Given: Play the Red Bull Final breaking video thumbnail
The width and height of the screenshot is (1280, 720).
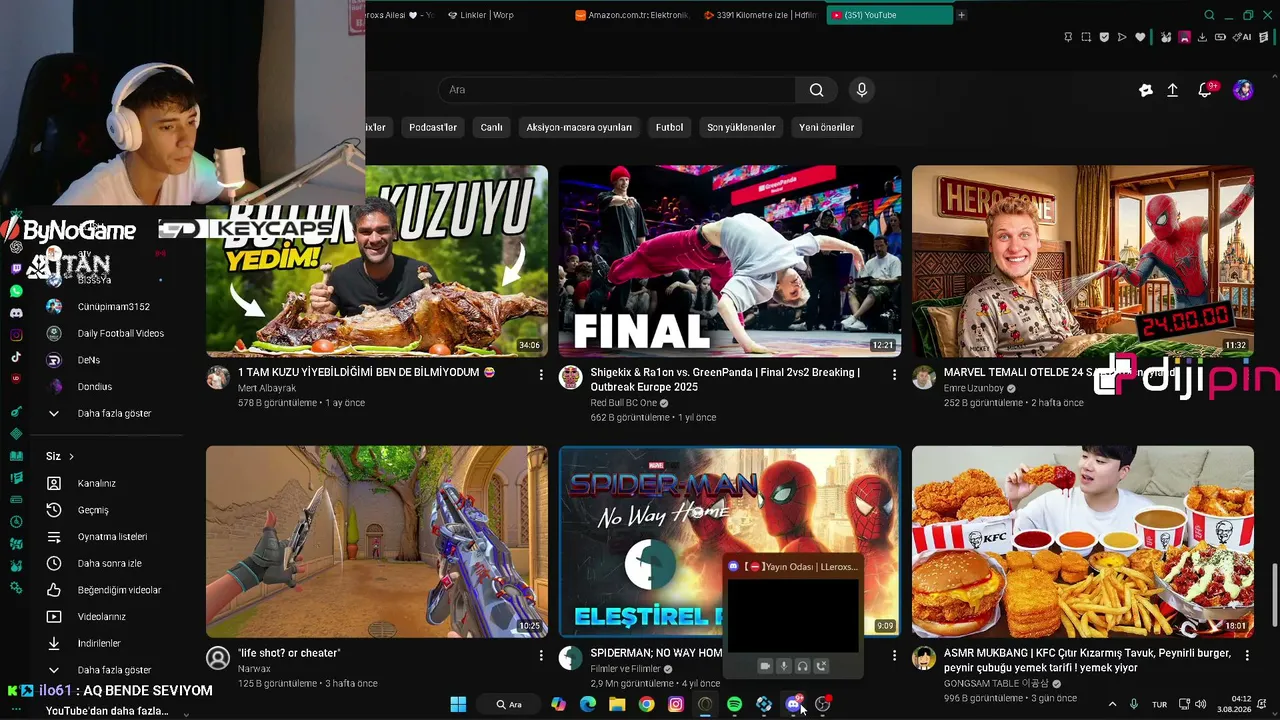Looking at the screenshot, I should [729, 261].
